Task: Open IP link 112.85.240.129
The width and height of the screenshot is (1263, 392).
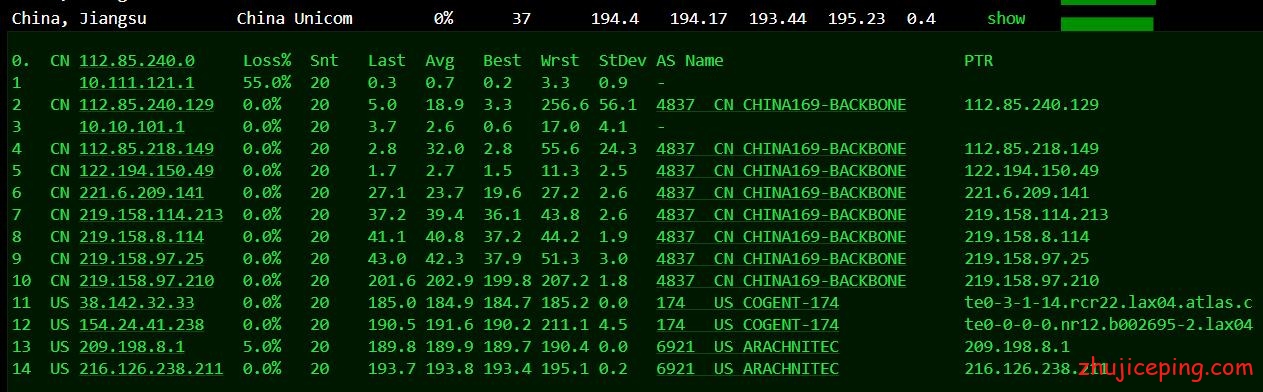Action: click(x=146, y=104)
